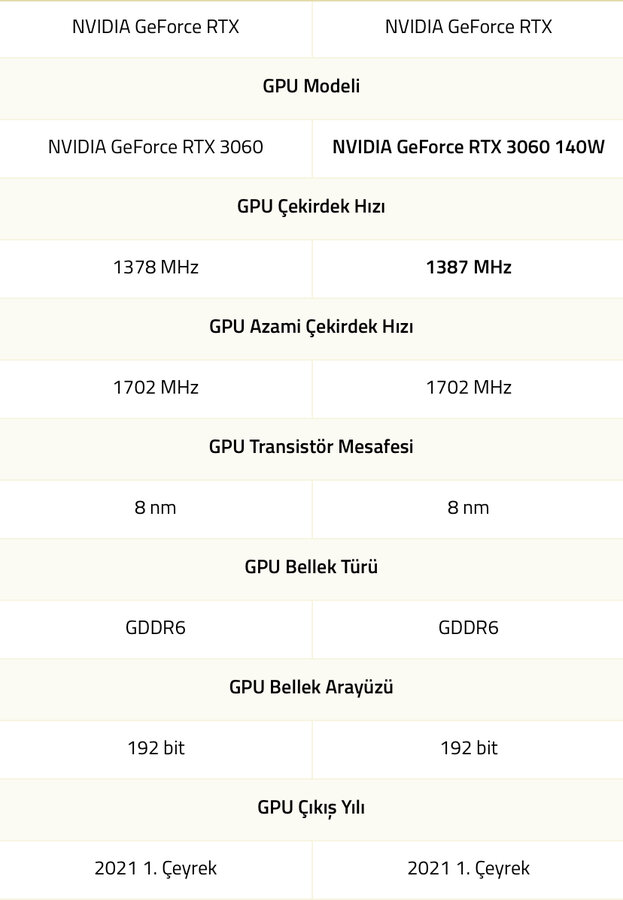This screenshot has height=900, width=623.
Task: Select 8 nm in the left column
Action: pyautogui.click(x=156, y=507)
